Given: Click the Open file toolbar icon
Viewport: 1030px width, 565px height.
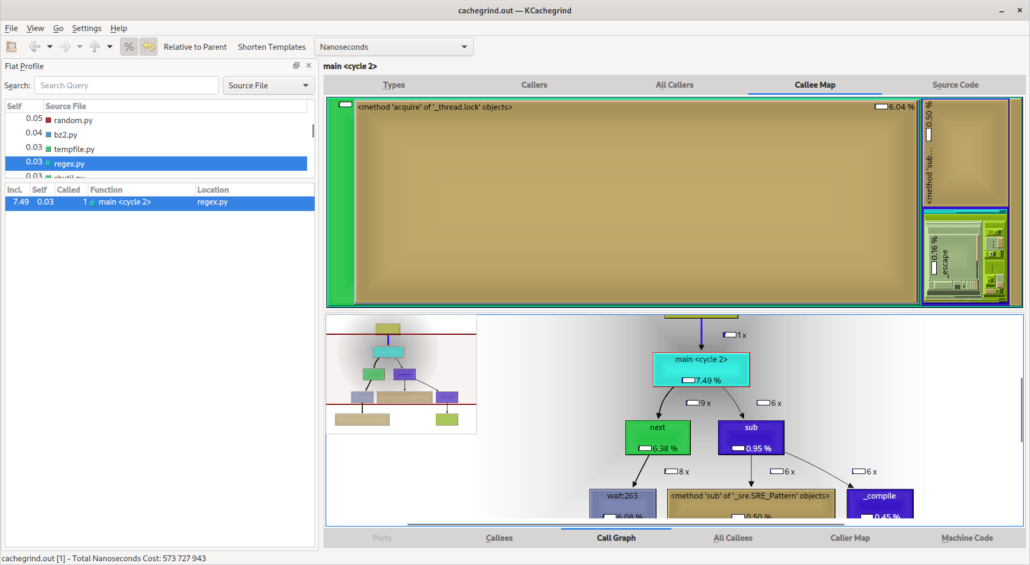Looking at the screenshot, I should click(x=11, y=47).
